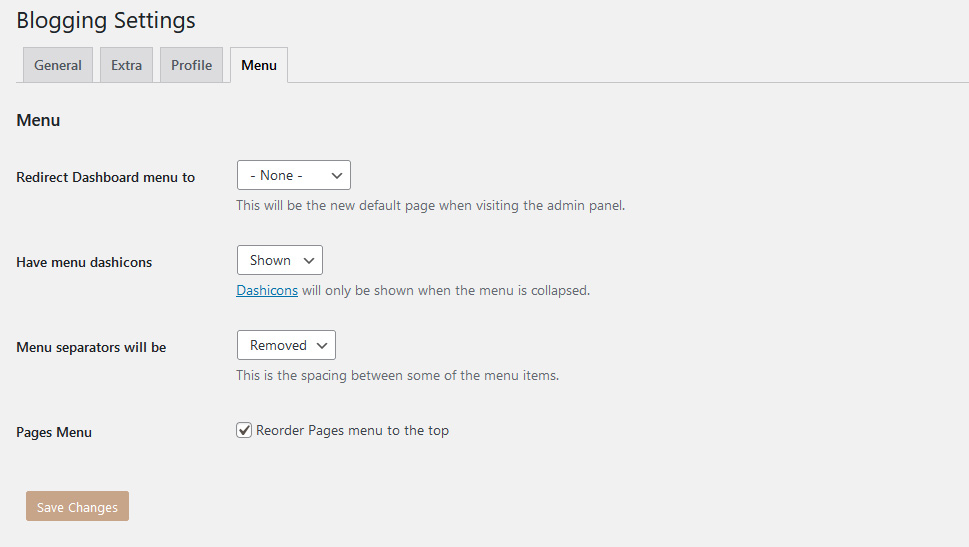Screen dimensions: 969x547
Task: Click the Pages Menu label
Action: click(x=54, y=432)
